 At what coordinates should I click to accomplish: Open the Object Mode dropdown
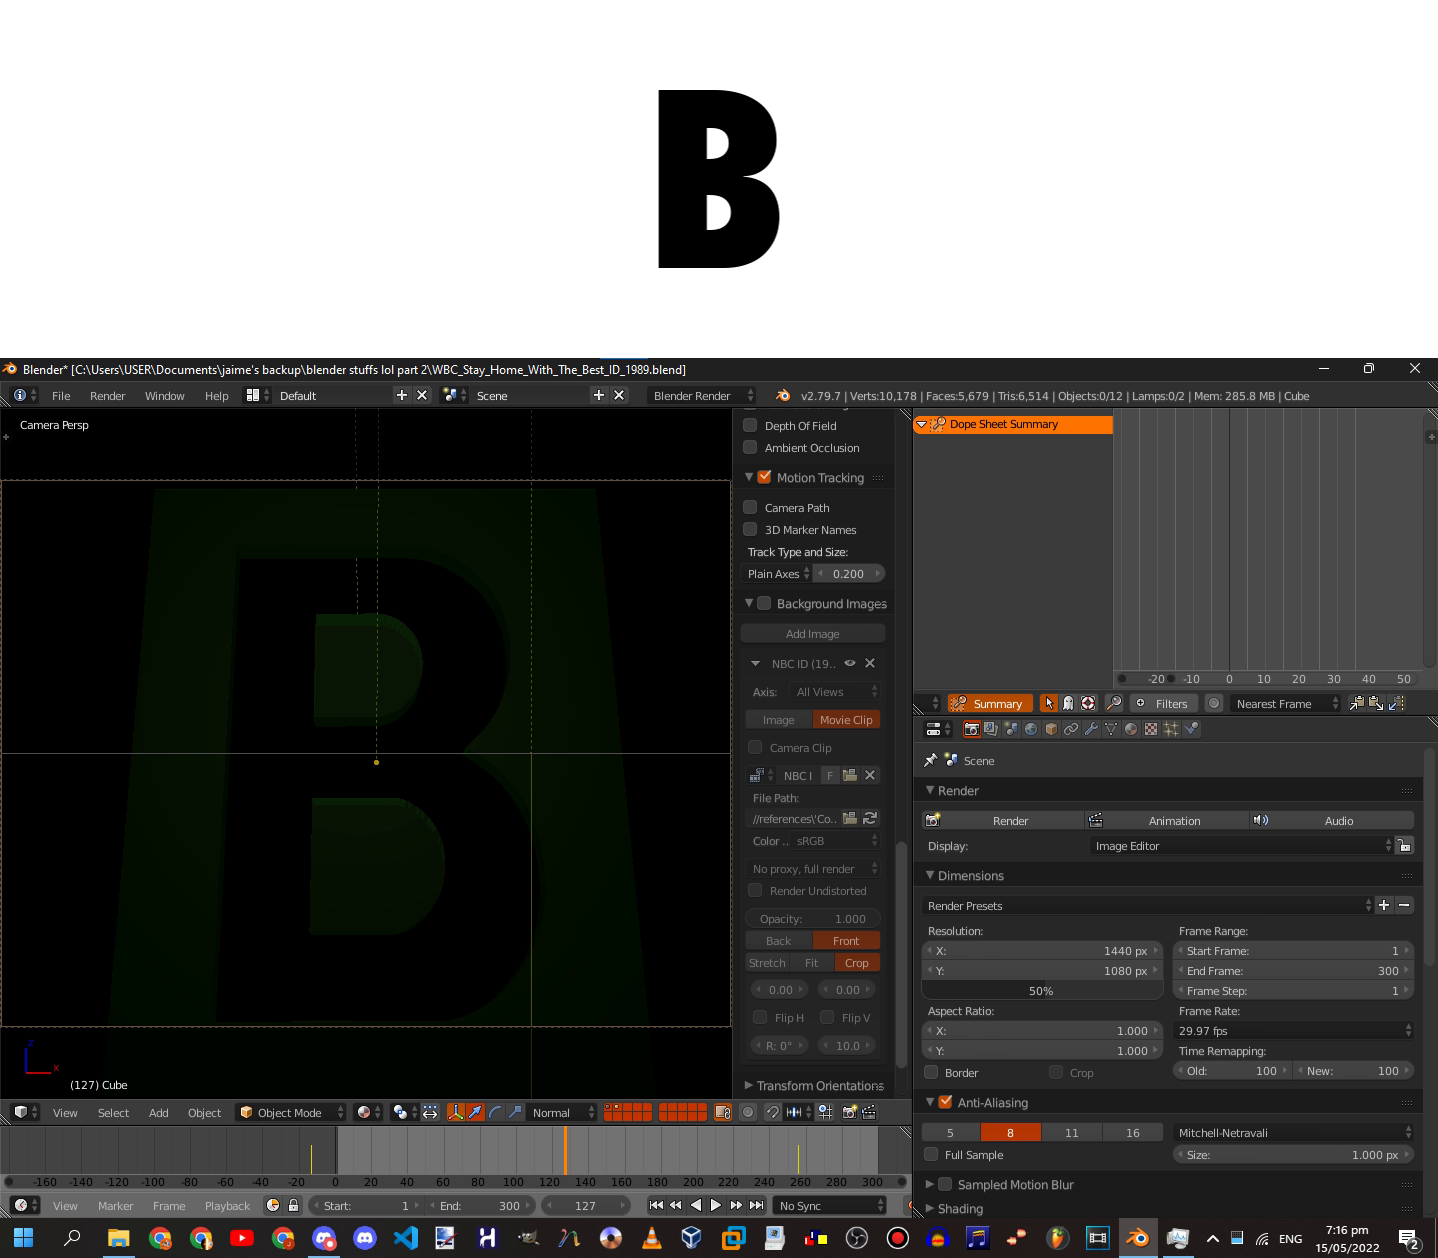click(291, 1112)
